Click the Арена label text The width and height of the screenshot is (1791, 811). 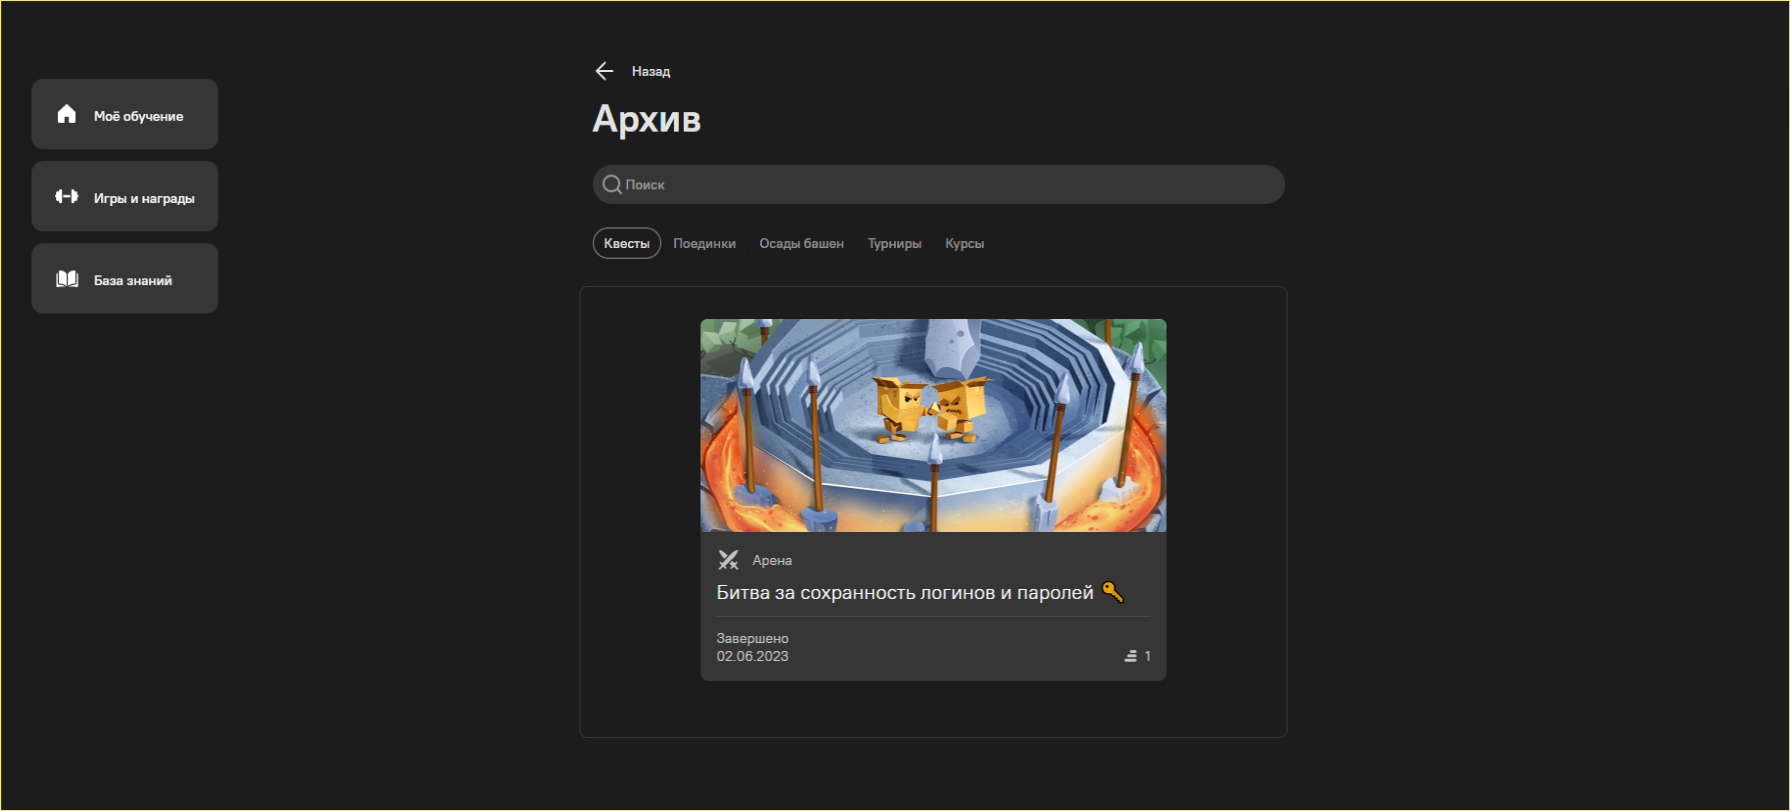772,561
